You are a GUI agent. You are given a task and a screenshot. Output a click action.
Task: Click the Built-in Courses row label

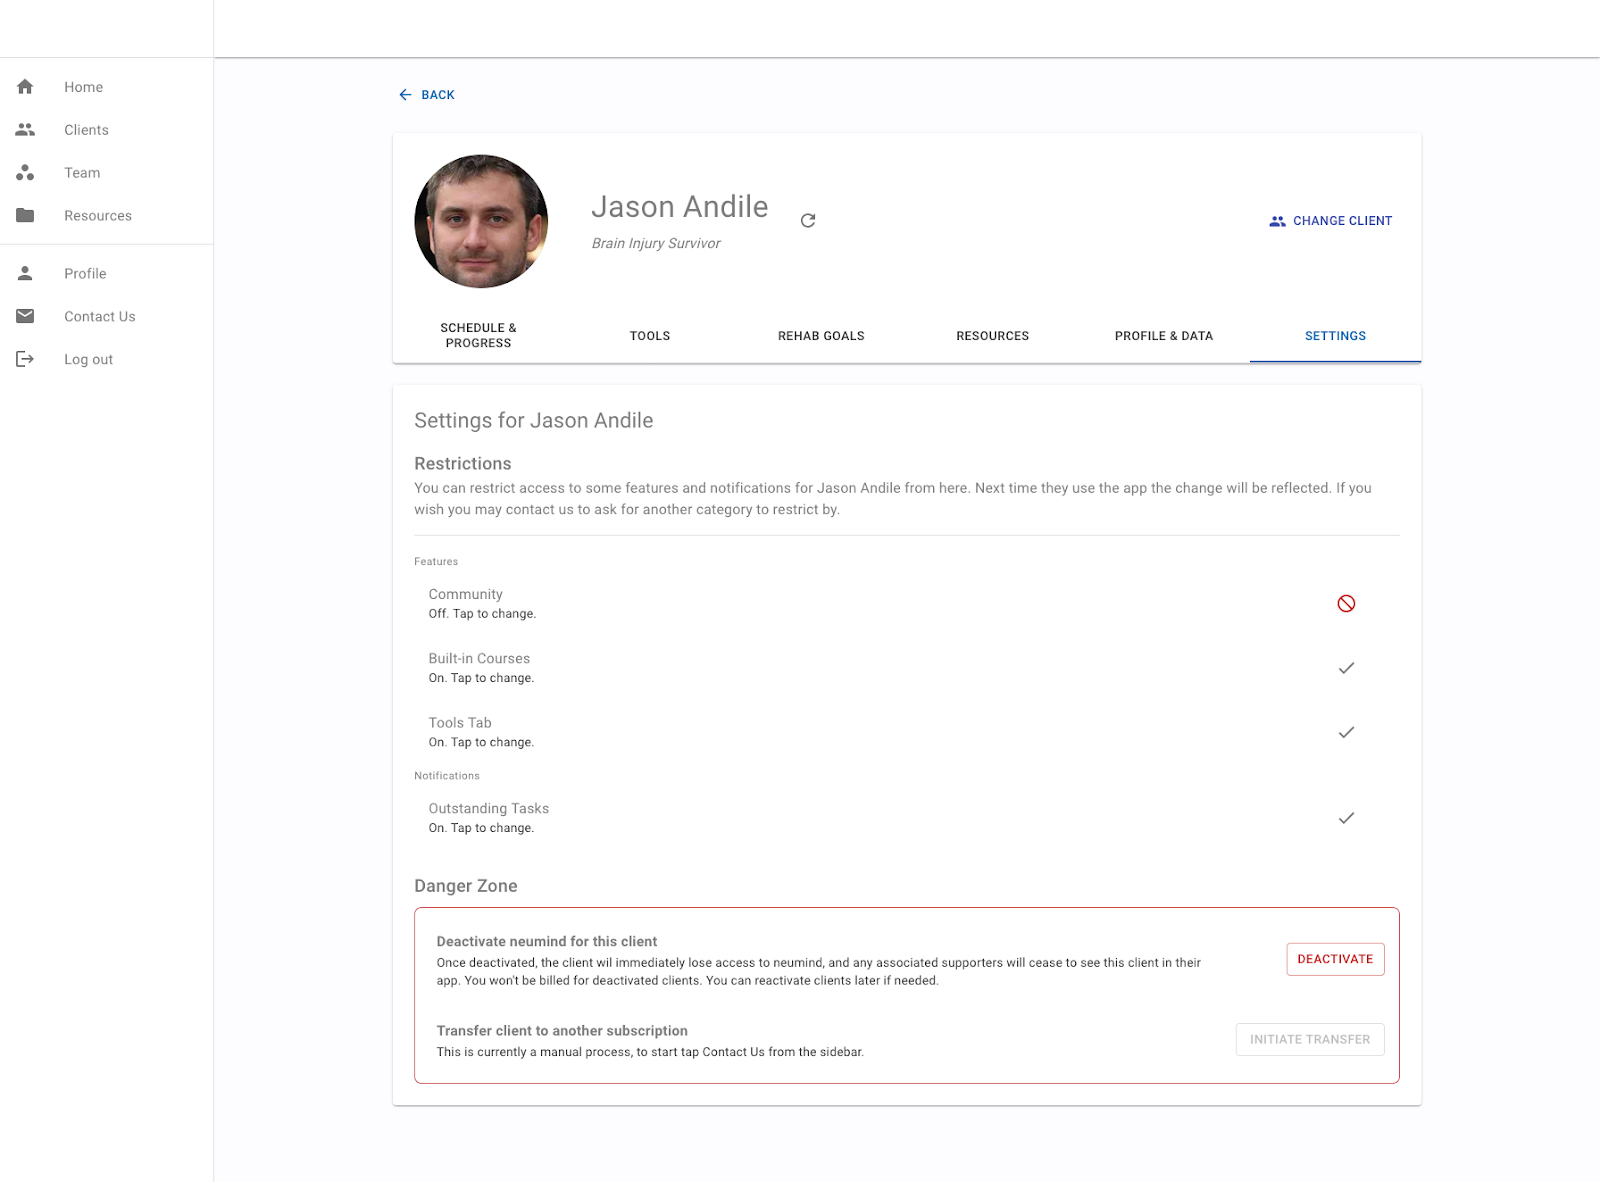479,658
